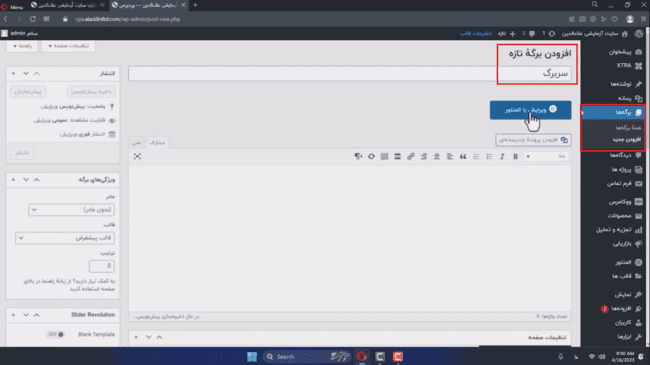Click the Toolbar Toggle icon in editor
This screenshot has height=365, width=650.
click(384, 156)
